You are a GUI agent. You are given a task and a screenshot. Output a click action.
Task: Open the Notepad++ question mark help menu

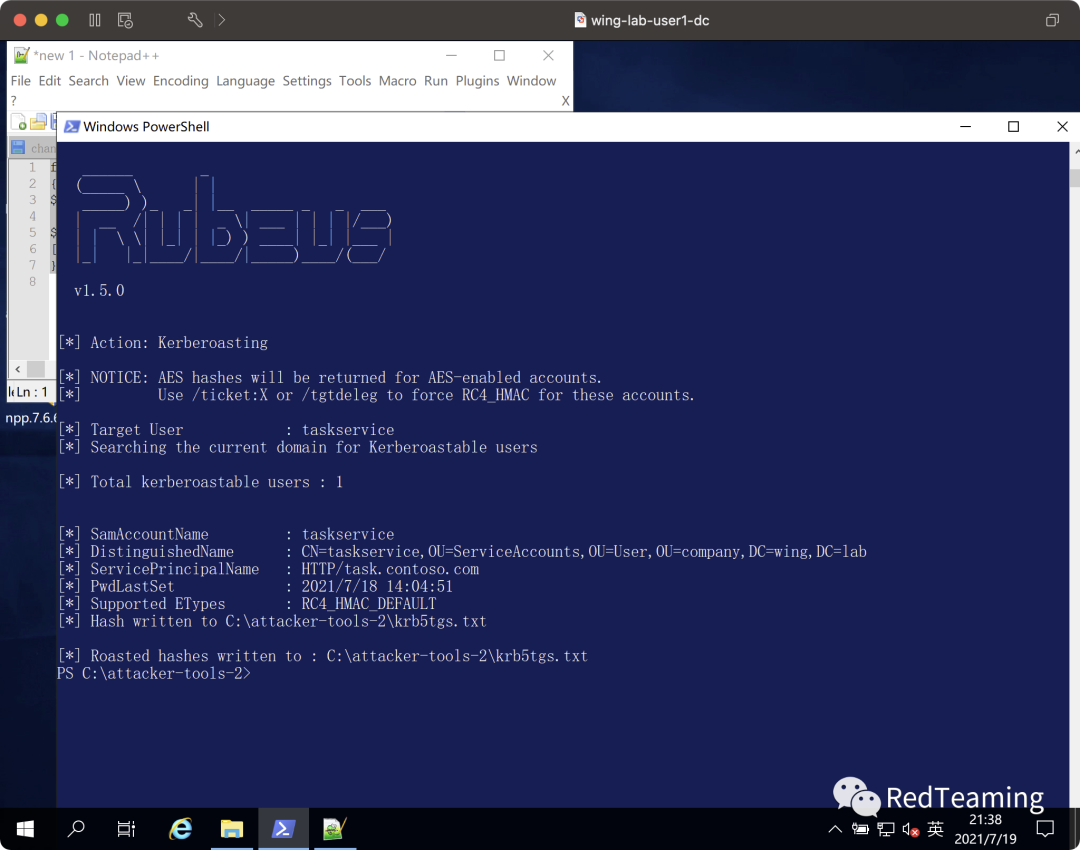click(14, 101)
